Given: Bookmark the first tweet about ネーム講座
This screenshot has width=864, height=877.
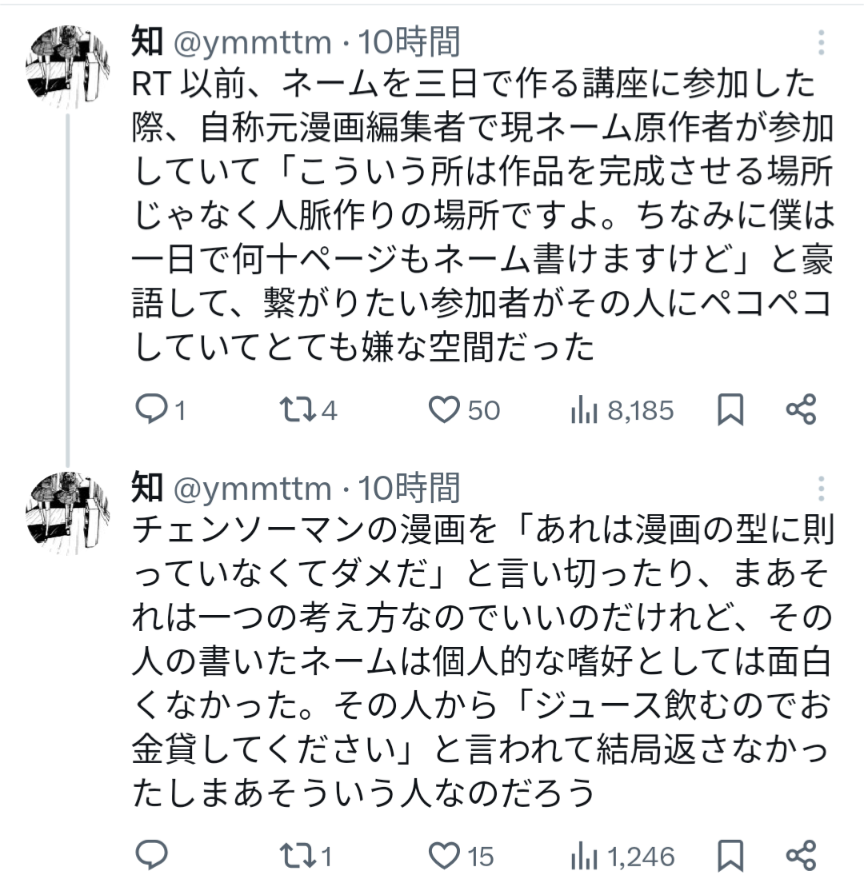Looking at the screenshot, I should click(x=731, y=410).
